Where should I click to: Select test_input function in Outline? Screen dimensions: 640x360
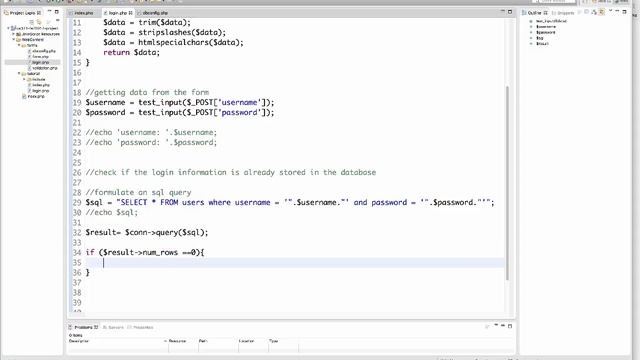pyautogui.click(x=551, y=21)
